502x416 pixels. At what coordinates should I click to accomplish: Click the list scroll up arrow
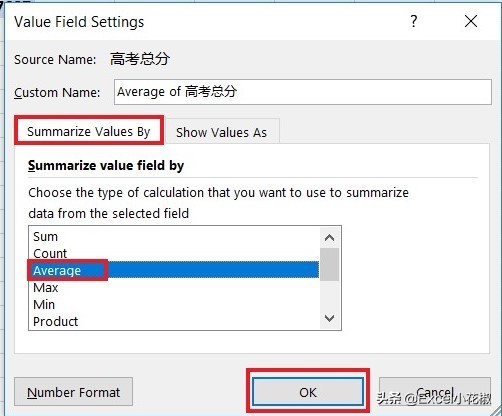(329, 238)
